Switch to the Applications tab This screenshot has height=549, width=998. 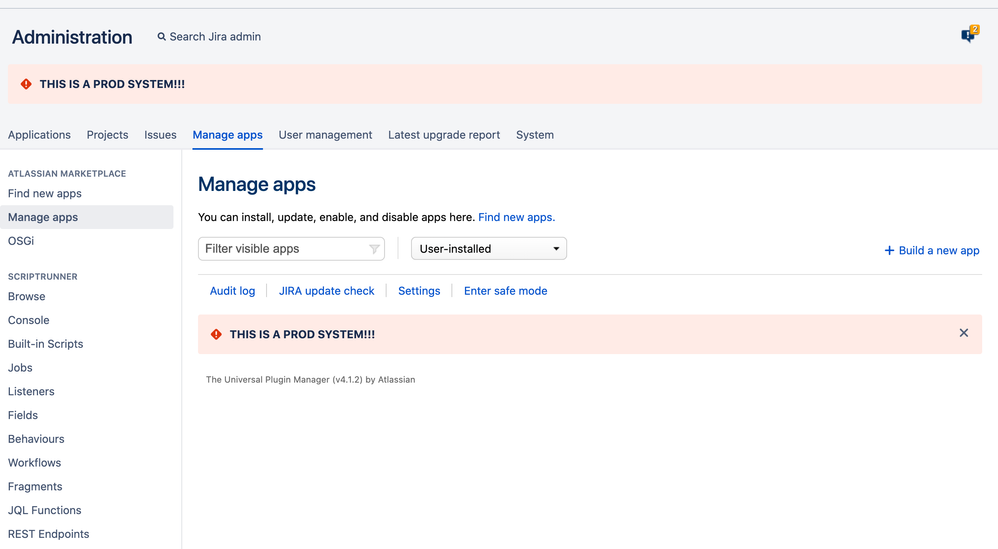(x=39, y=135)
